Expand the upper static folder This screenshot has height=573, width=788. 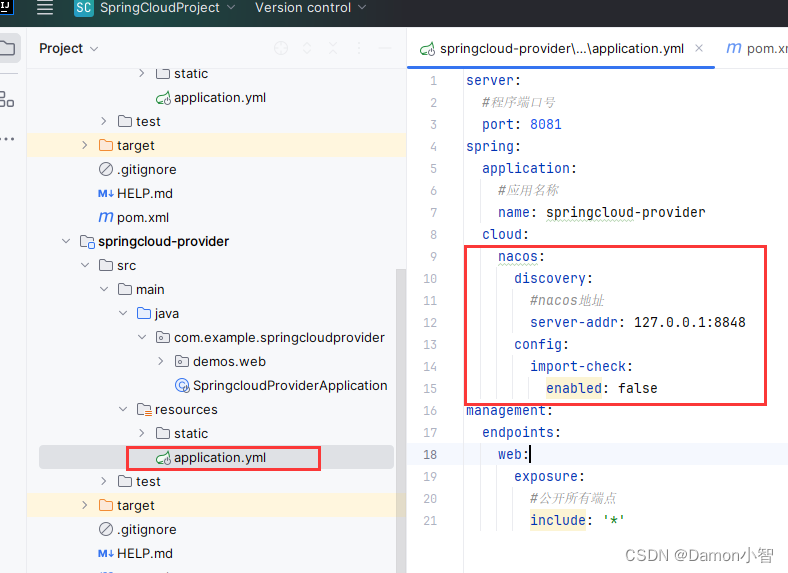point(142,73)
